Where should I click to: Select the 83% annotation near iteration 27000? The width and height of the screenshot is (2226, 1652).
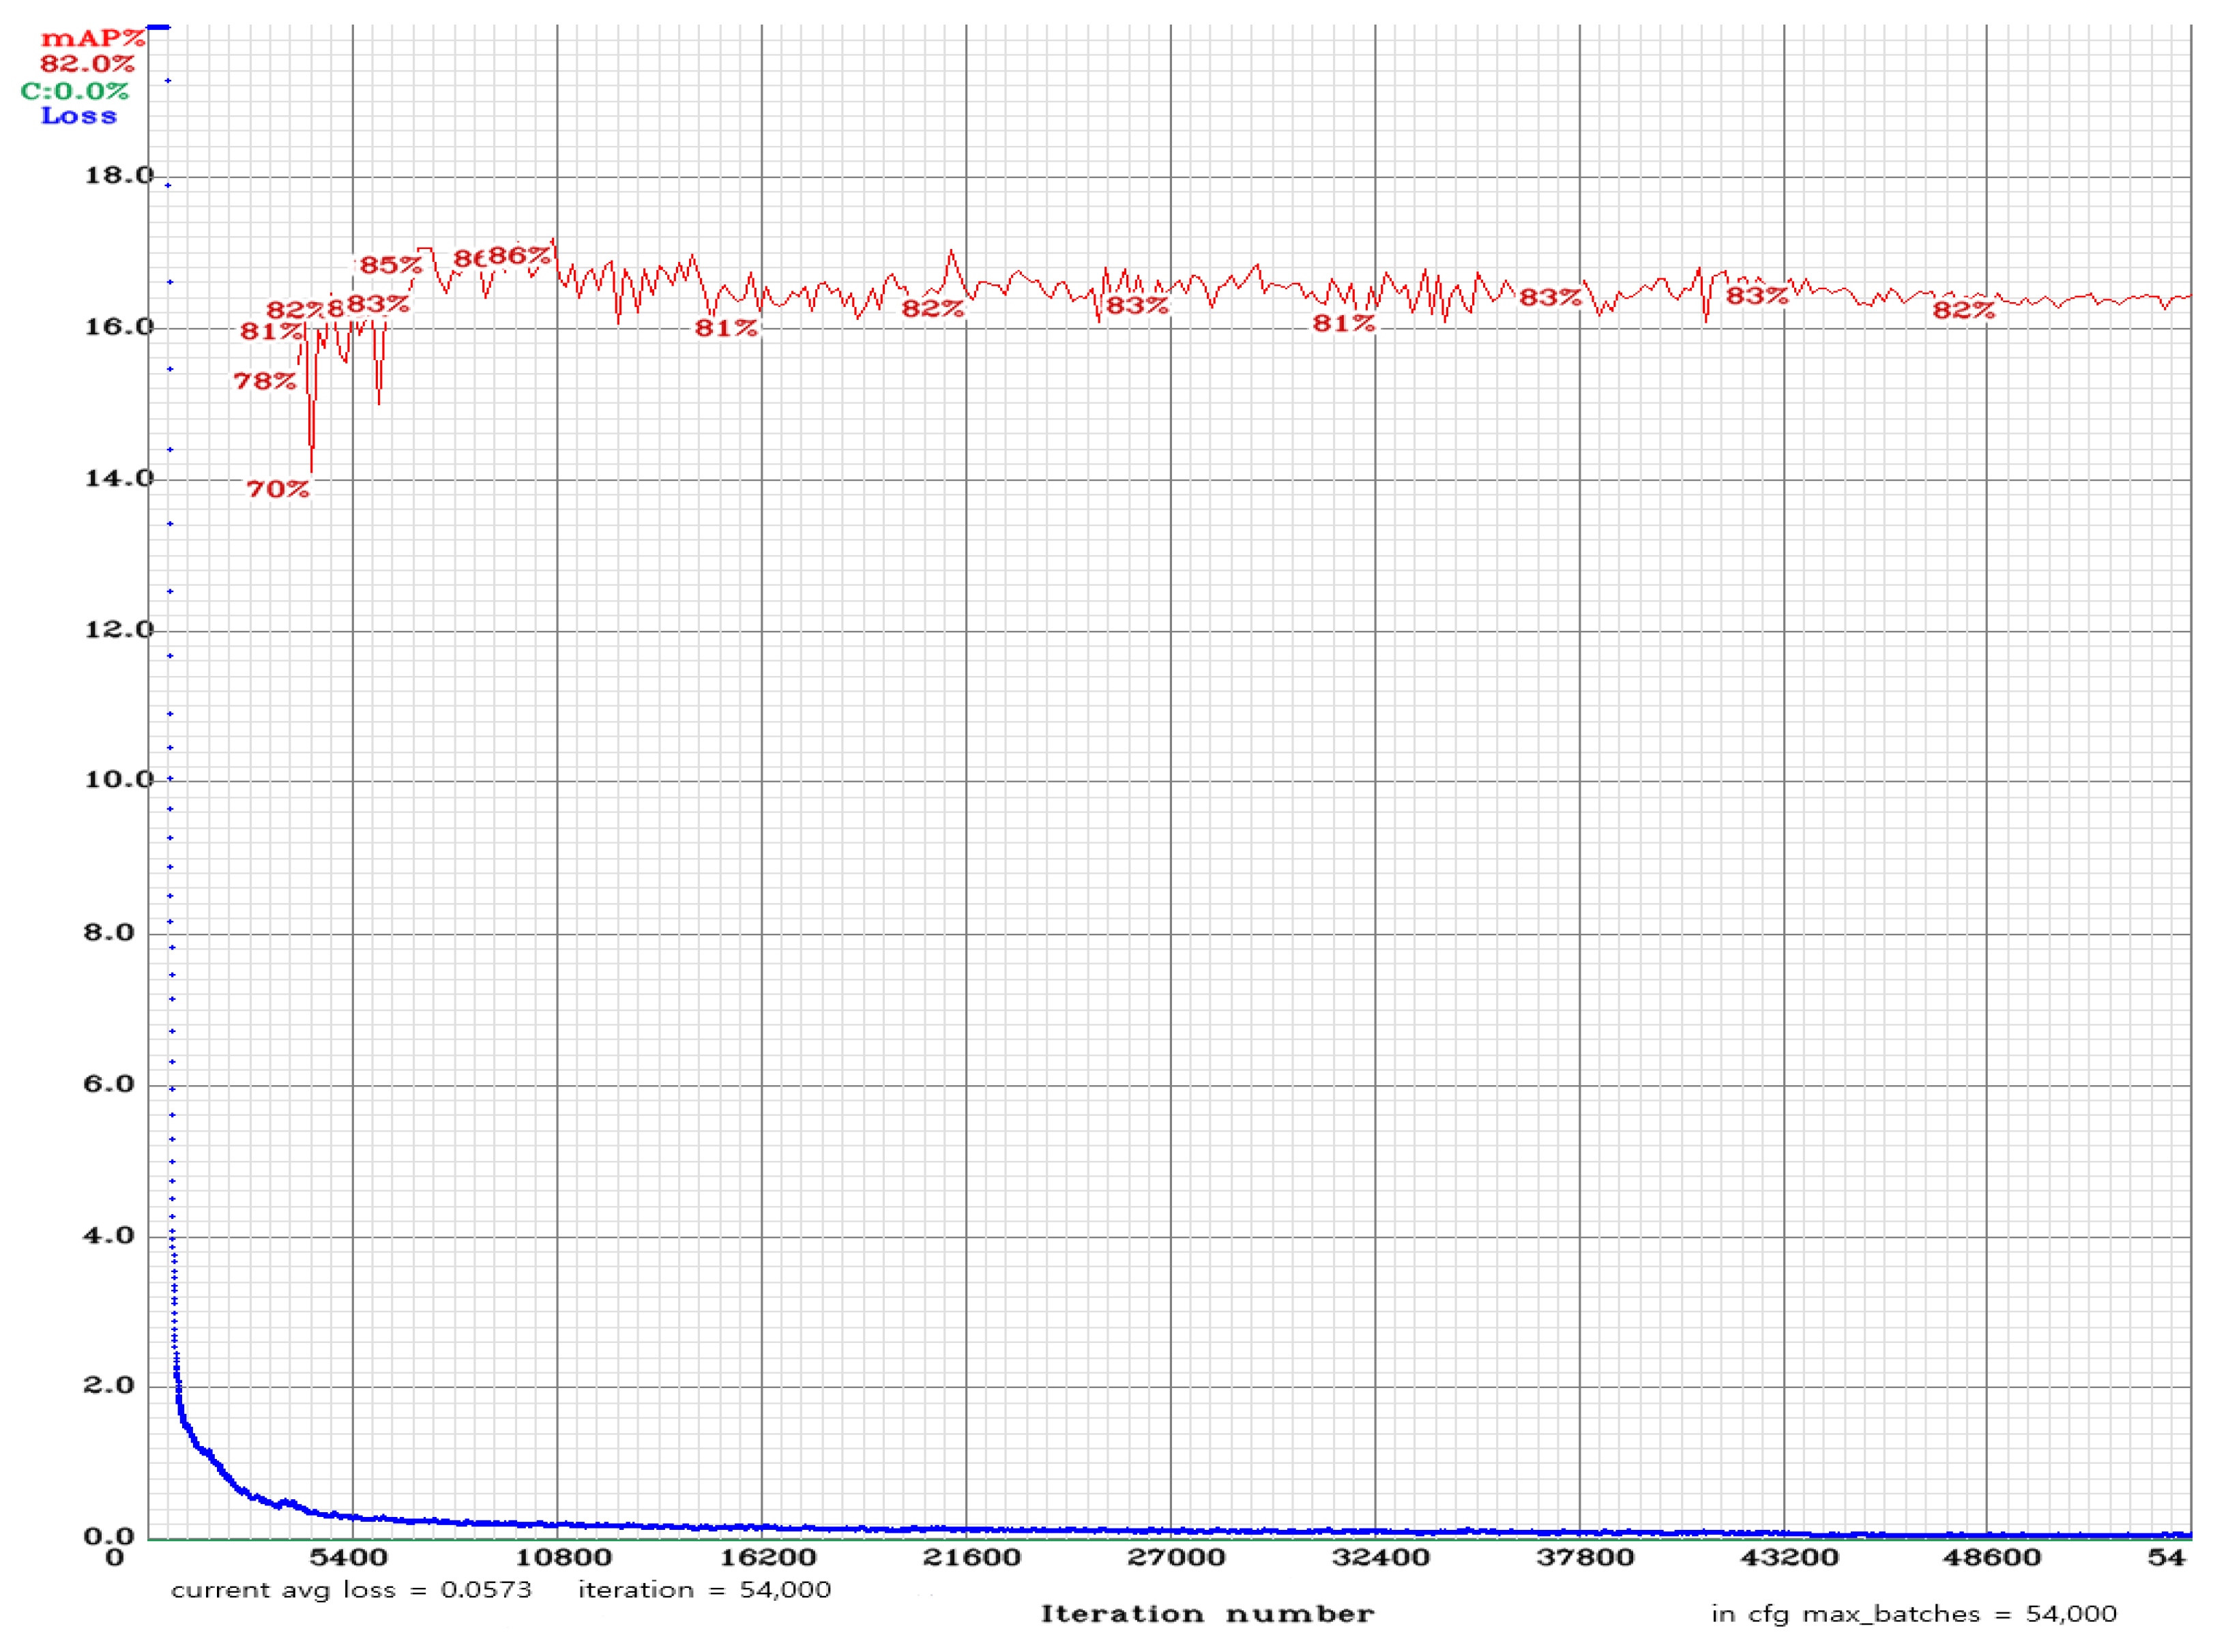coord(1136,307)
